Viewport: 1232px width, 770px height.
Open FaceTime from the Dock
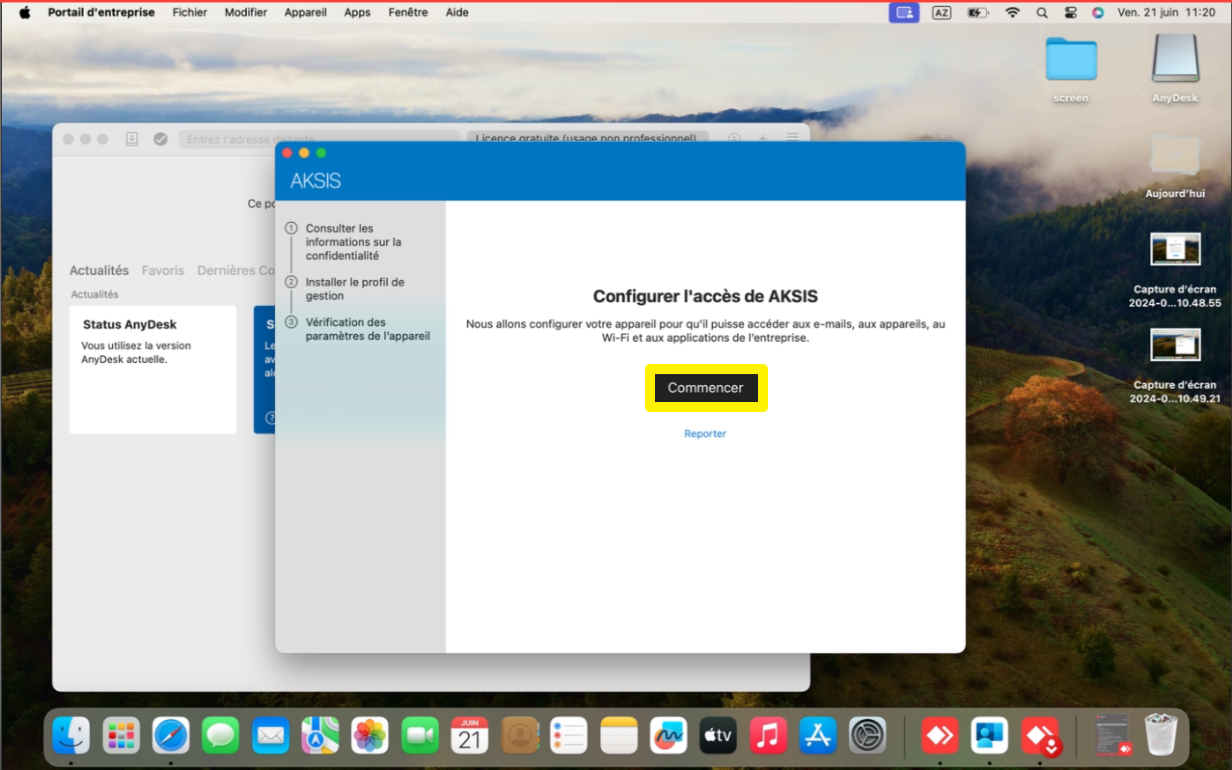pyautogui.click(x=420, y=736)
